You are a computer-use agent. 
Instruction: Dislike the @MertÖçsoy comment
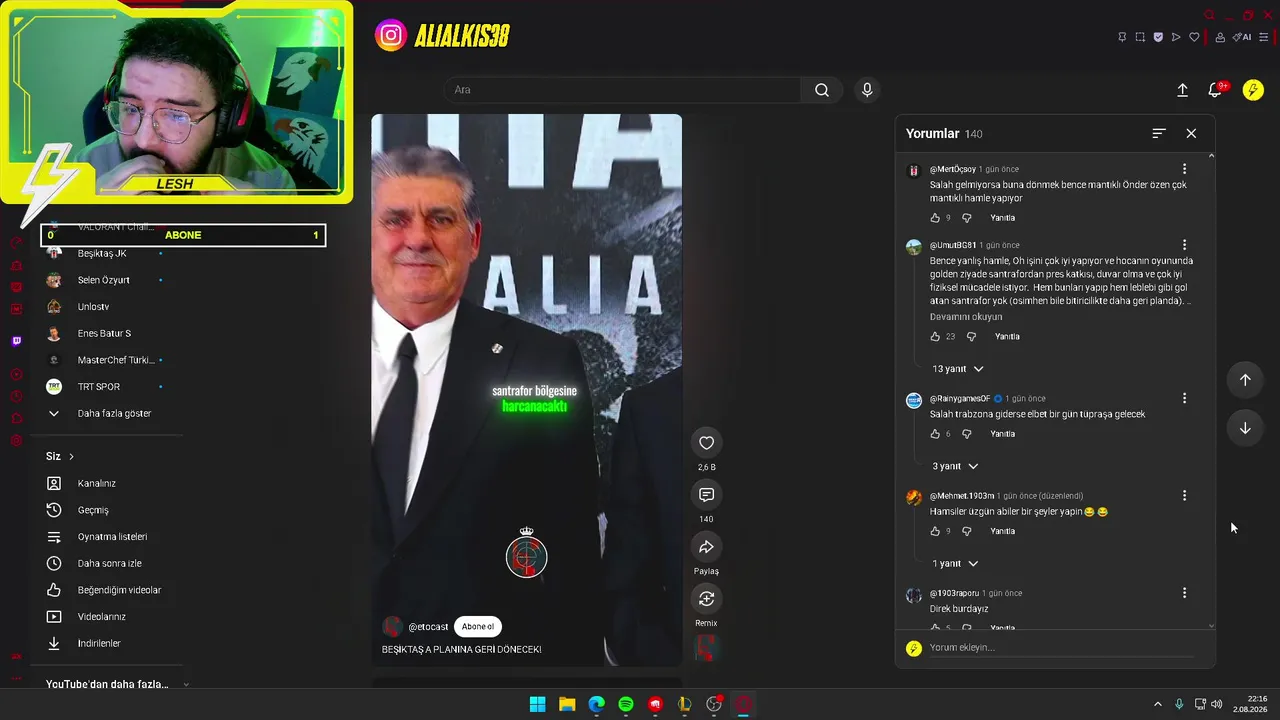(x=966, y=218)
